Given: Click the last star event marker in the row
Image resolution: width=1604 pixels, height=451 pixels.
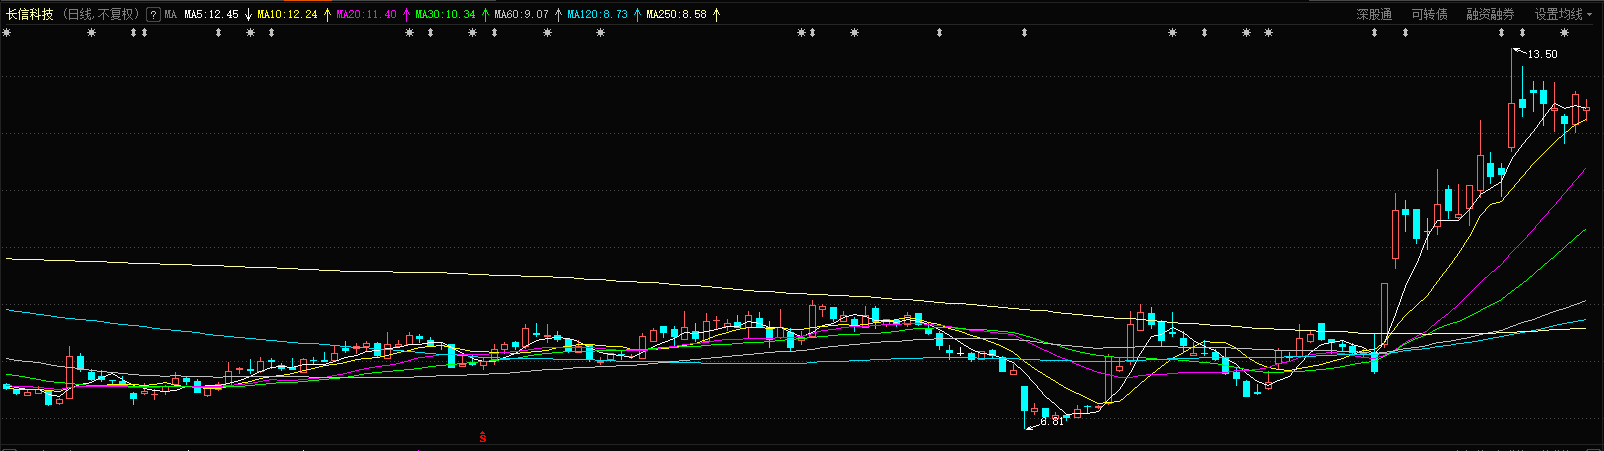Looking at the screenshot, I should tap(1565, 33).
